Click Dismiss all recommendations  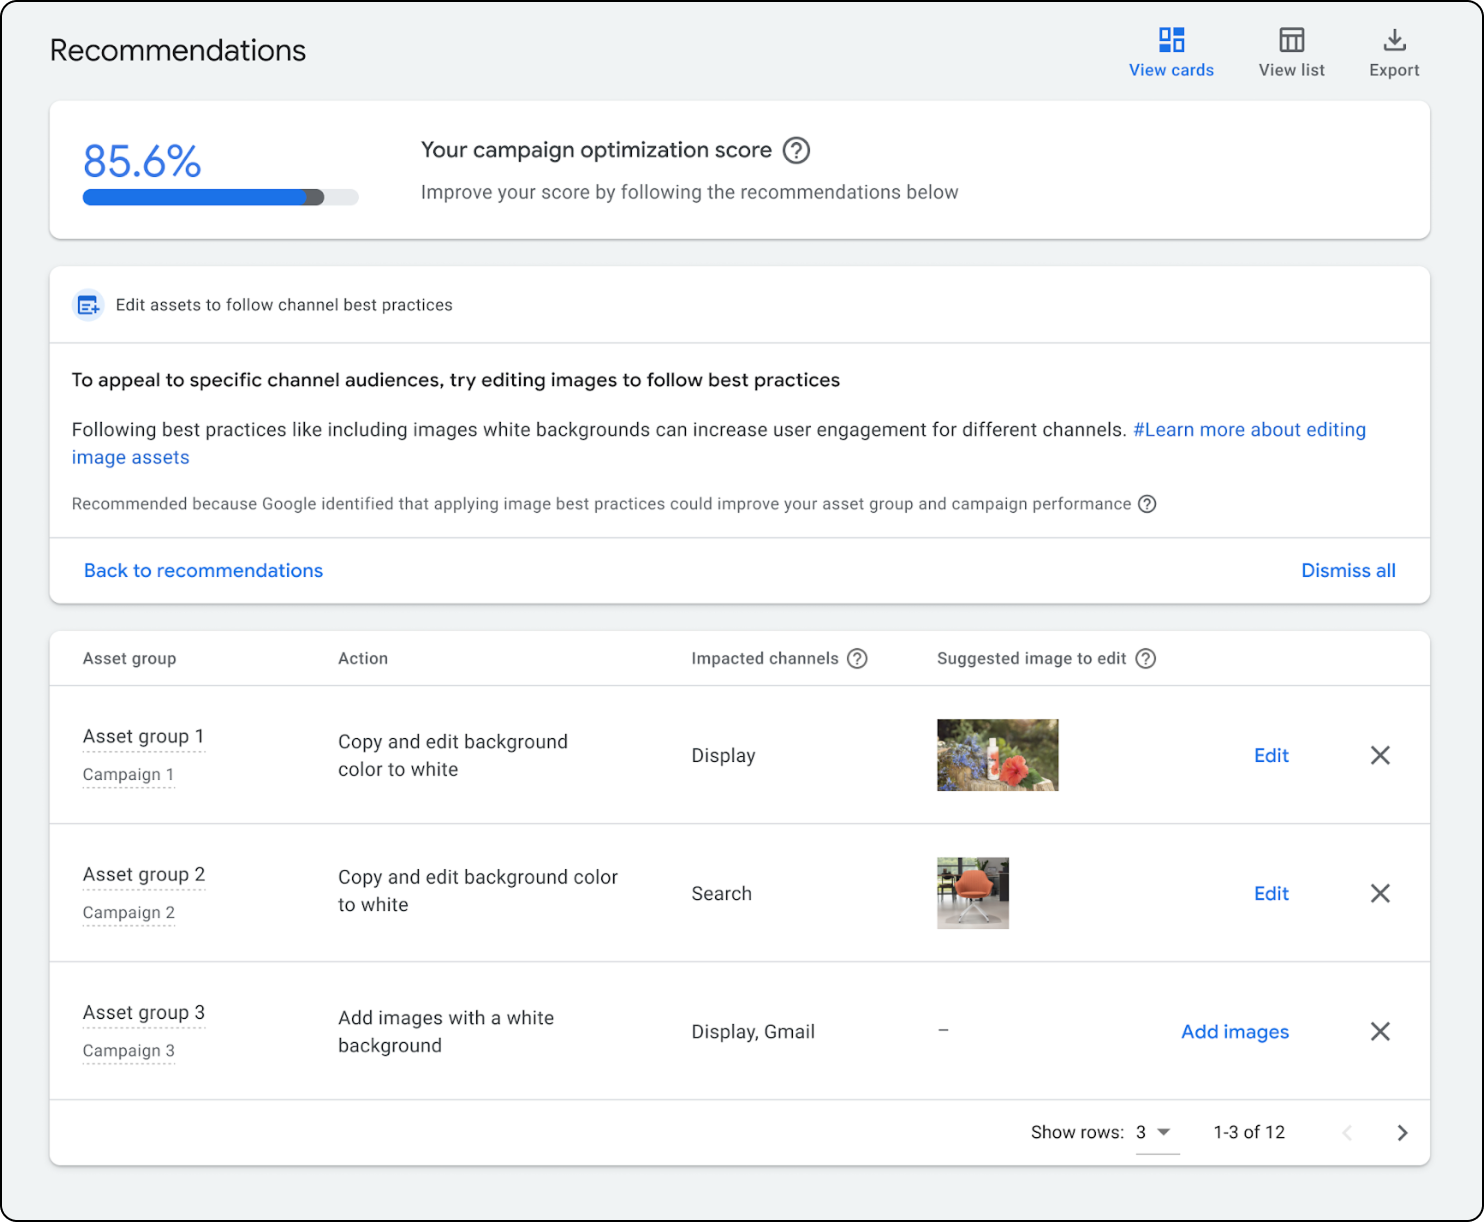coord(1348,570)
